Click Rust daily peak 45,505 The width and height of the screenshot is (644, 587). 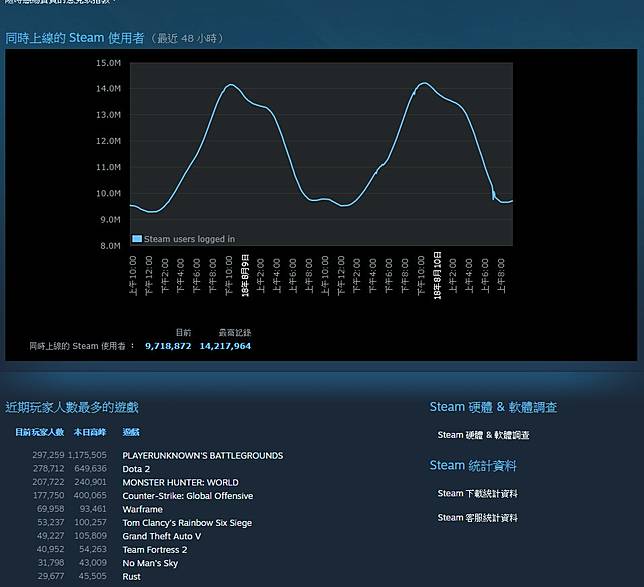93,576
